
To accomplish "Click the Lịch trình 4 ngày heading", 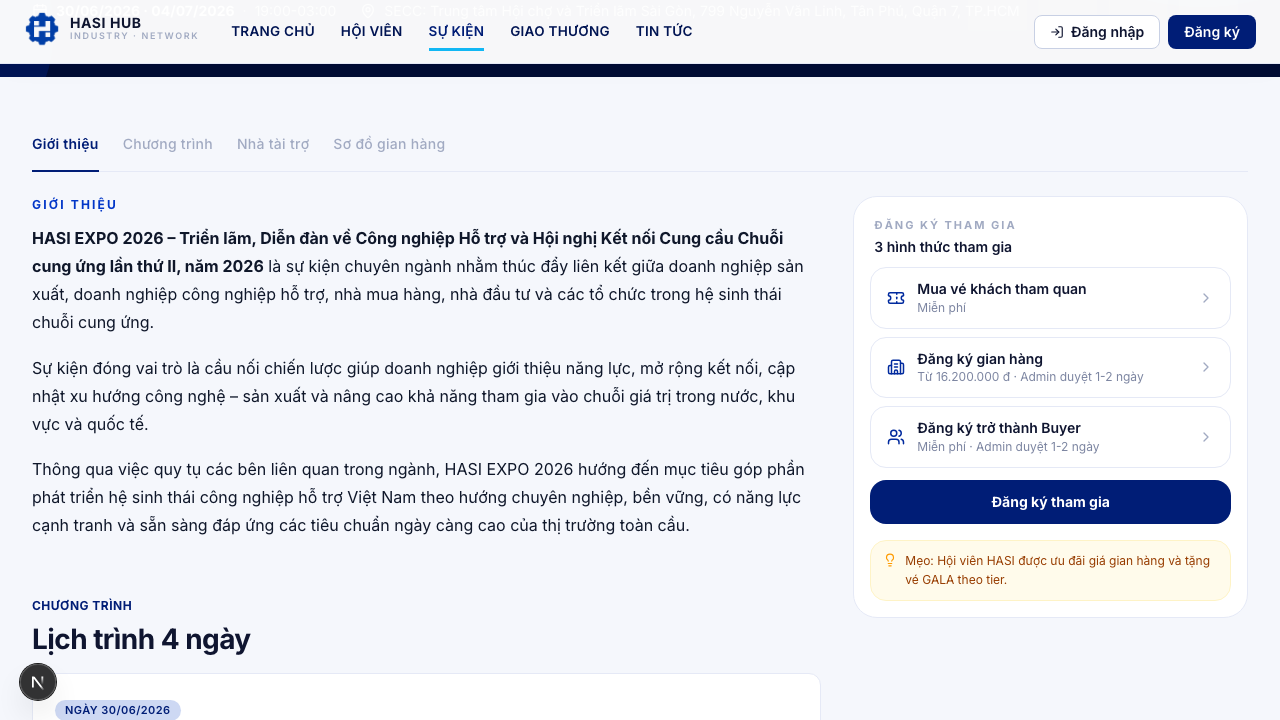I will (x=141, y=639).
